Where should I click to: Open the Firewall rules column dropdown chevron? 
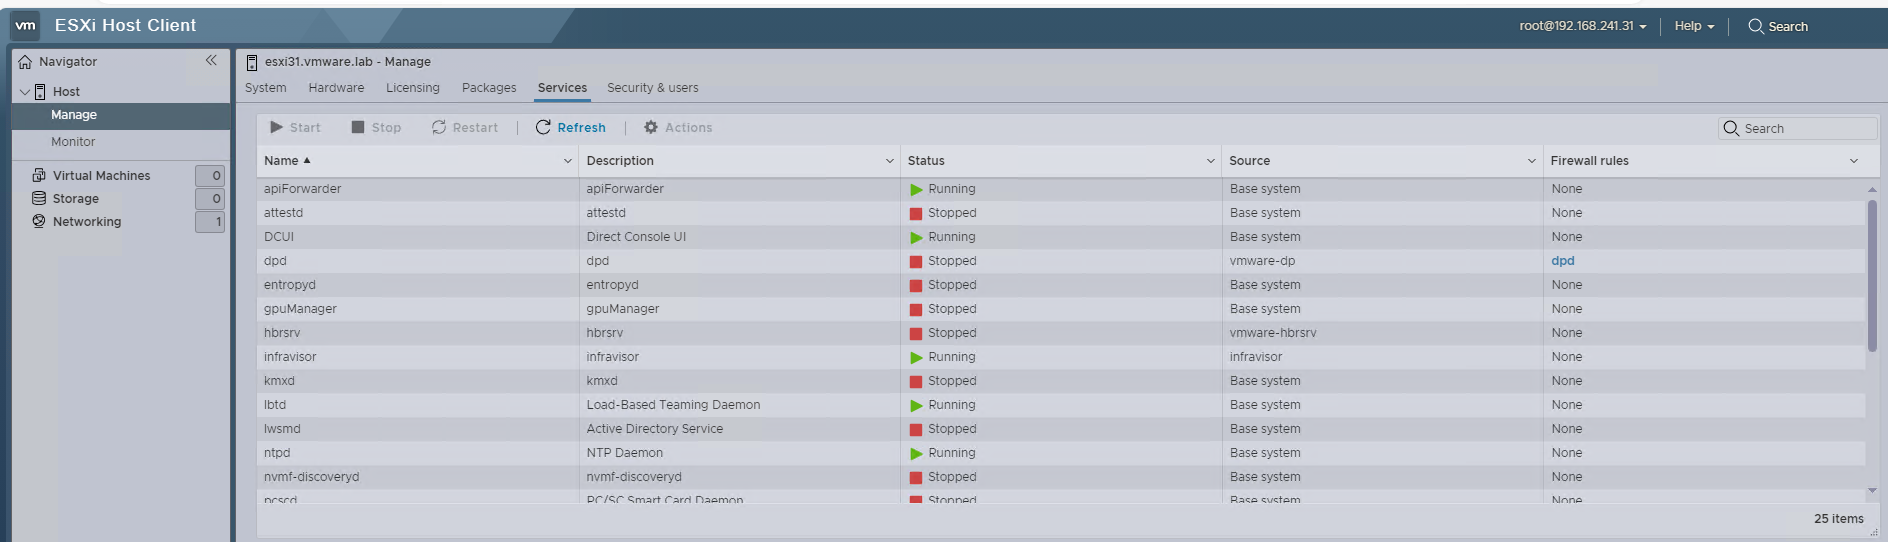(x=1854, y=161)
